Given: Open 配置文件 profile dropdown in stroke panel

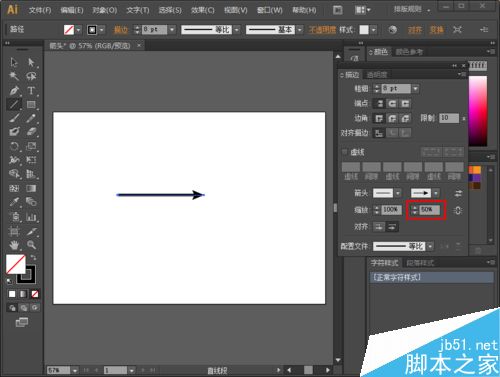Looking at the screenshot, I should click(x=430, y=246).
